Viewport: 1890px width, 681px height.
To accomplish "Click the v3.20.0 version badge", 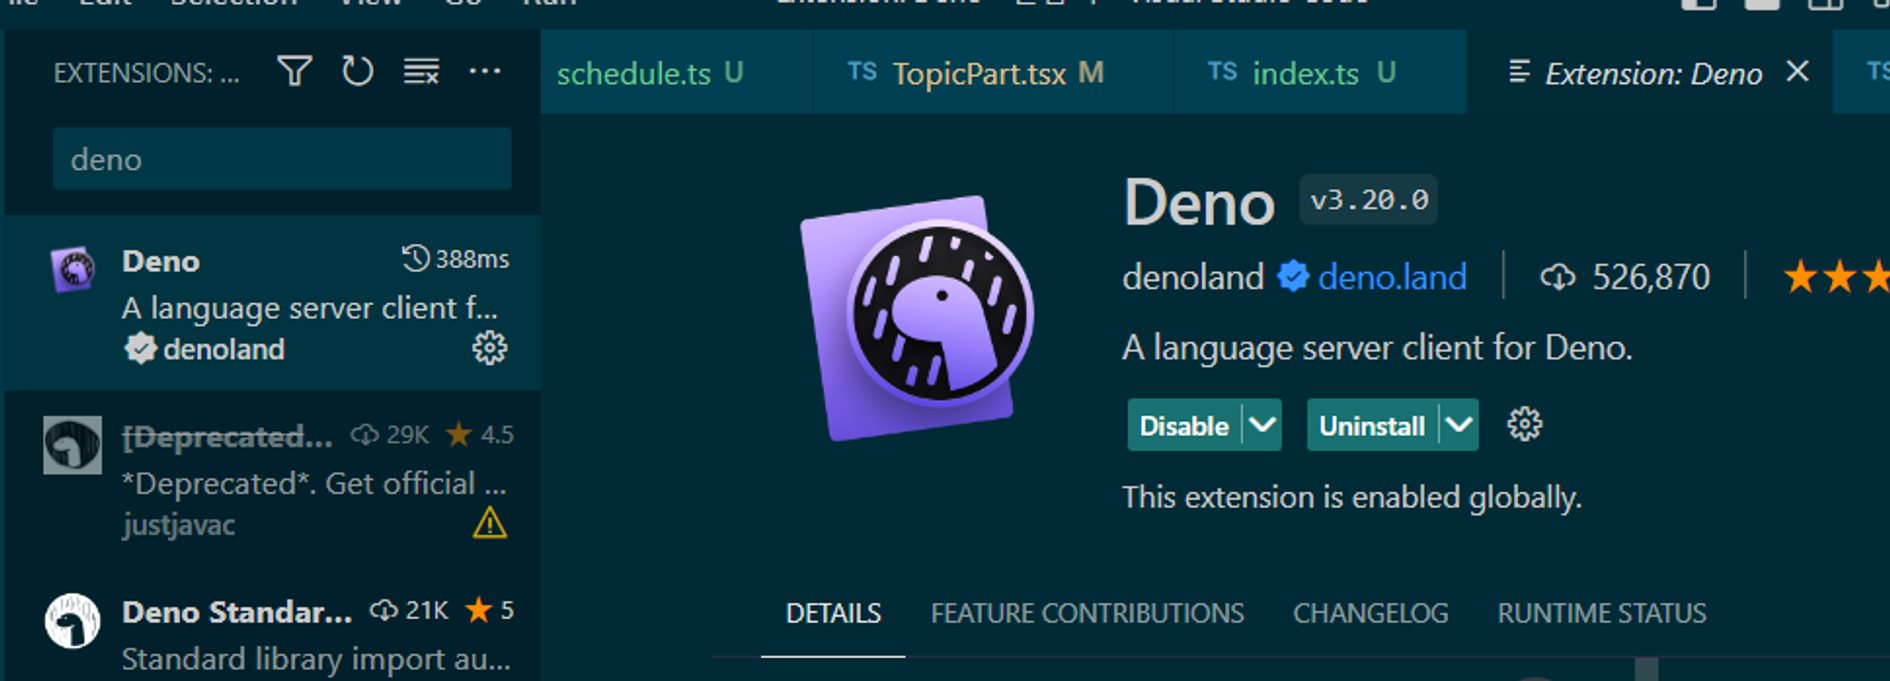I will (x=1369, y=201).
